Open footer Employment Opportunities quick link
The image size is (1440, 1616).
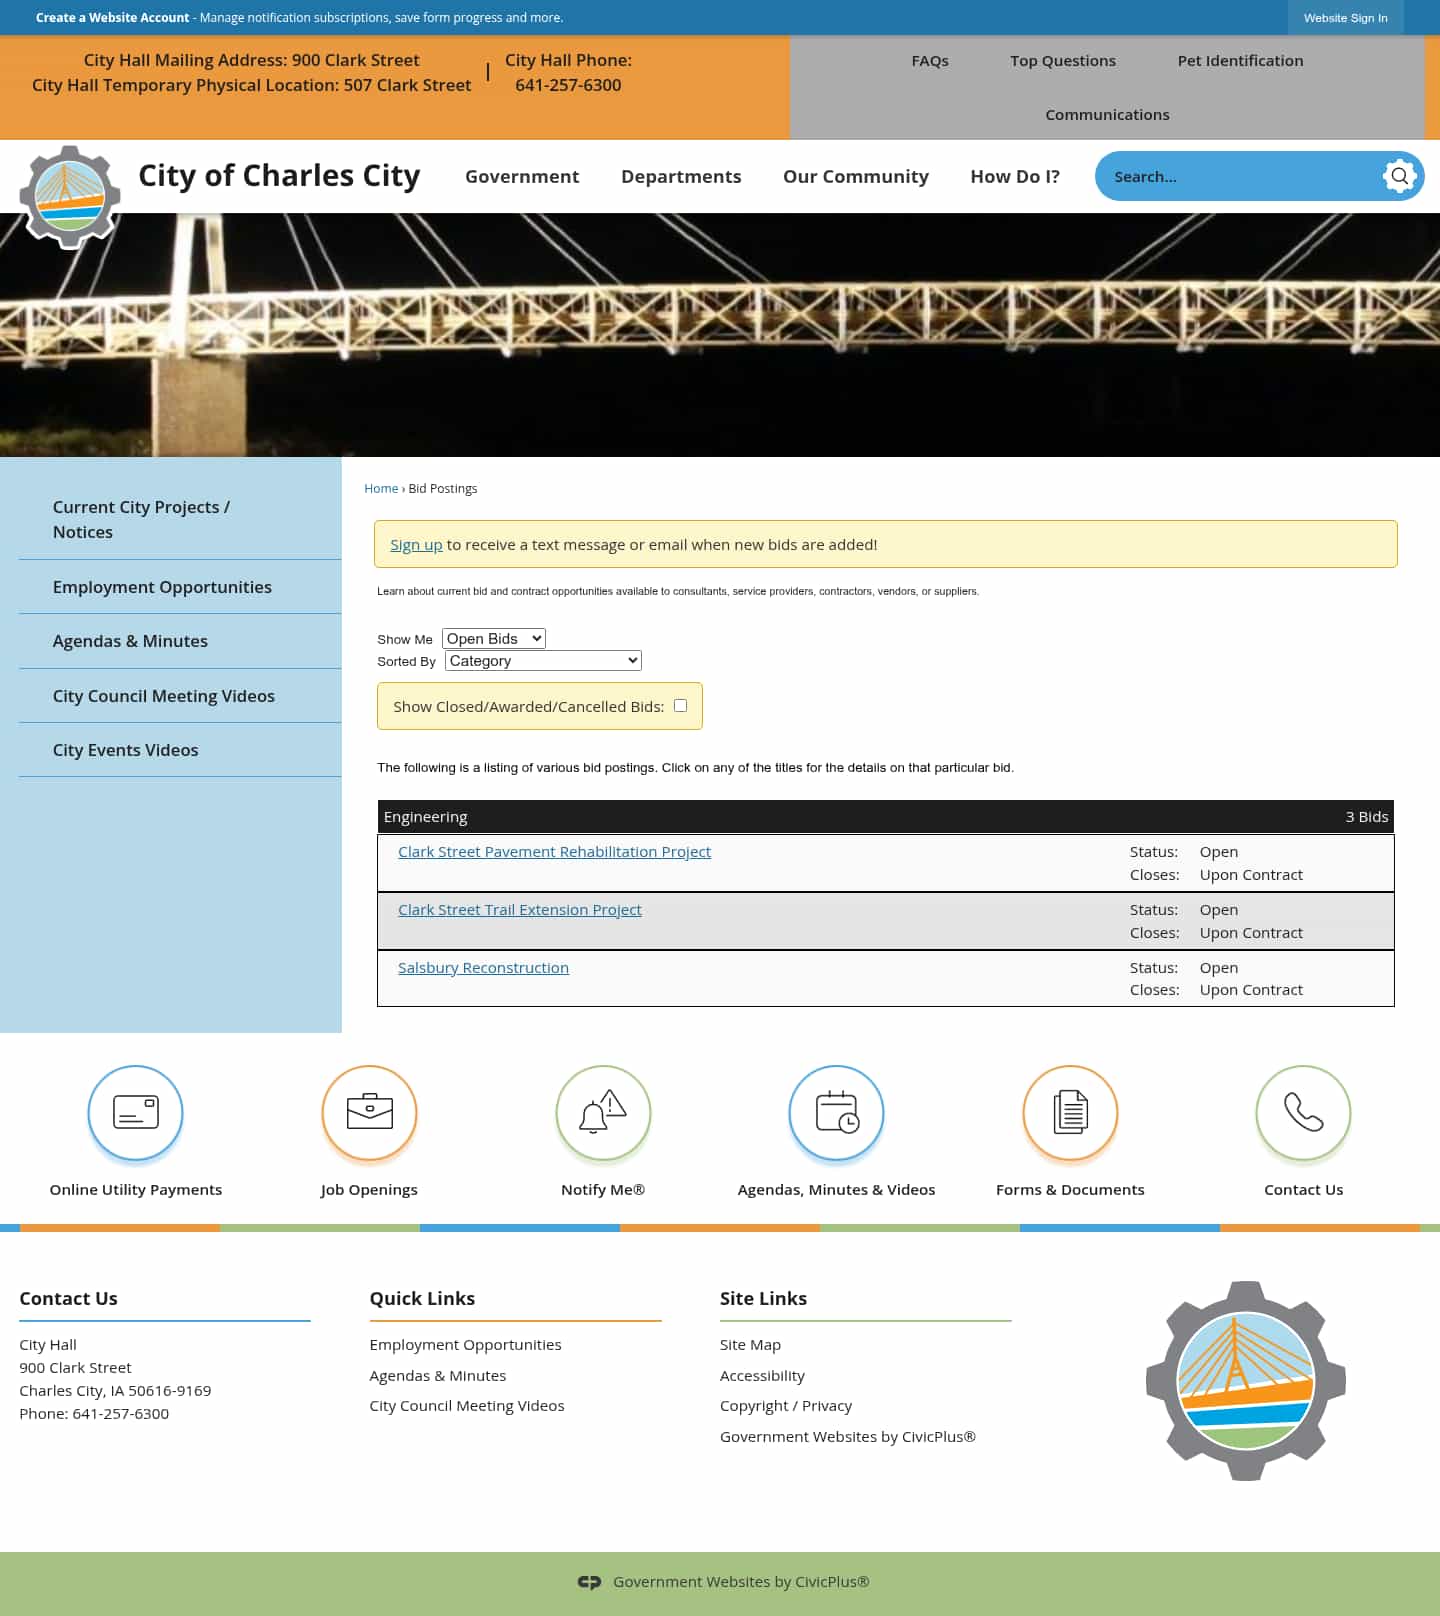pos(465,1345)
